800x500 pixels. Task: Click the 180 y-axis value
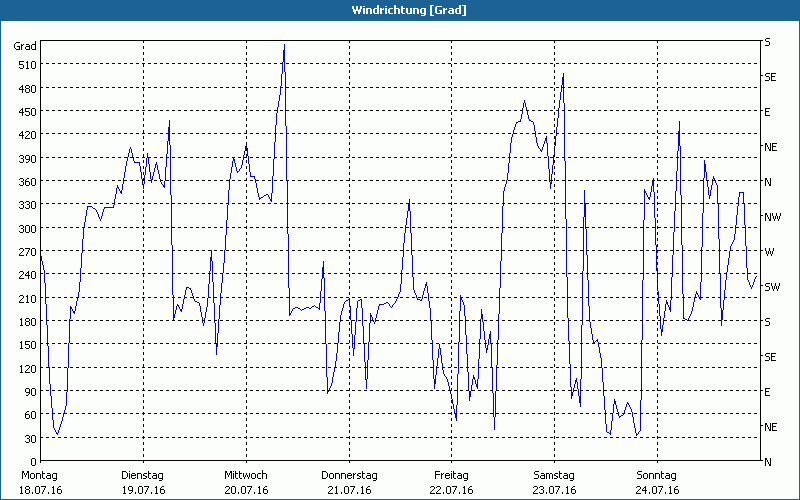[28, 322]
